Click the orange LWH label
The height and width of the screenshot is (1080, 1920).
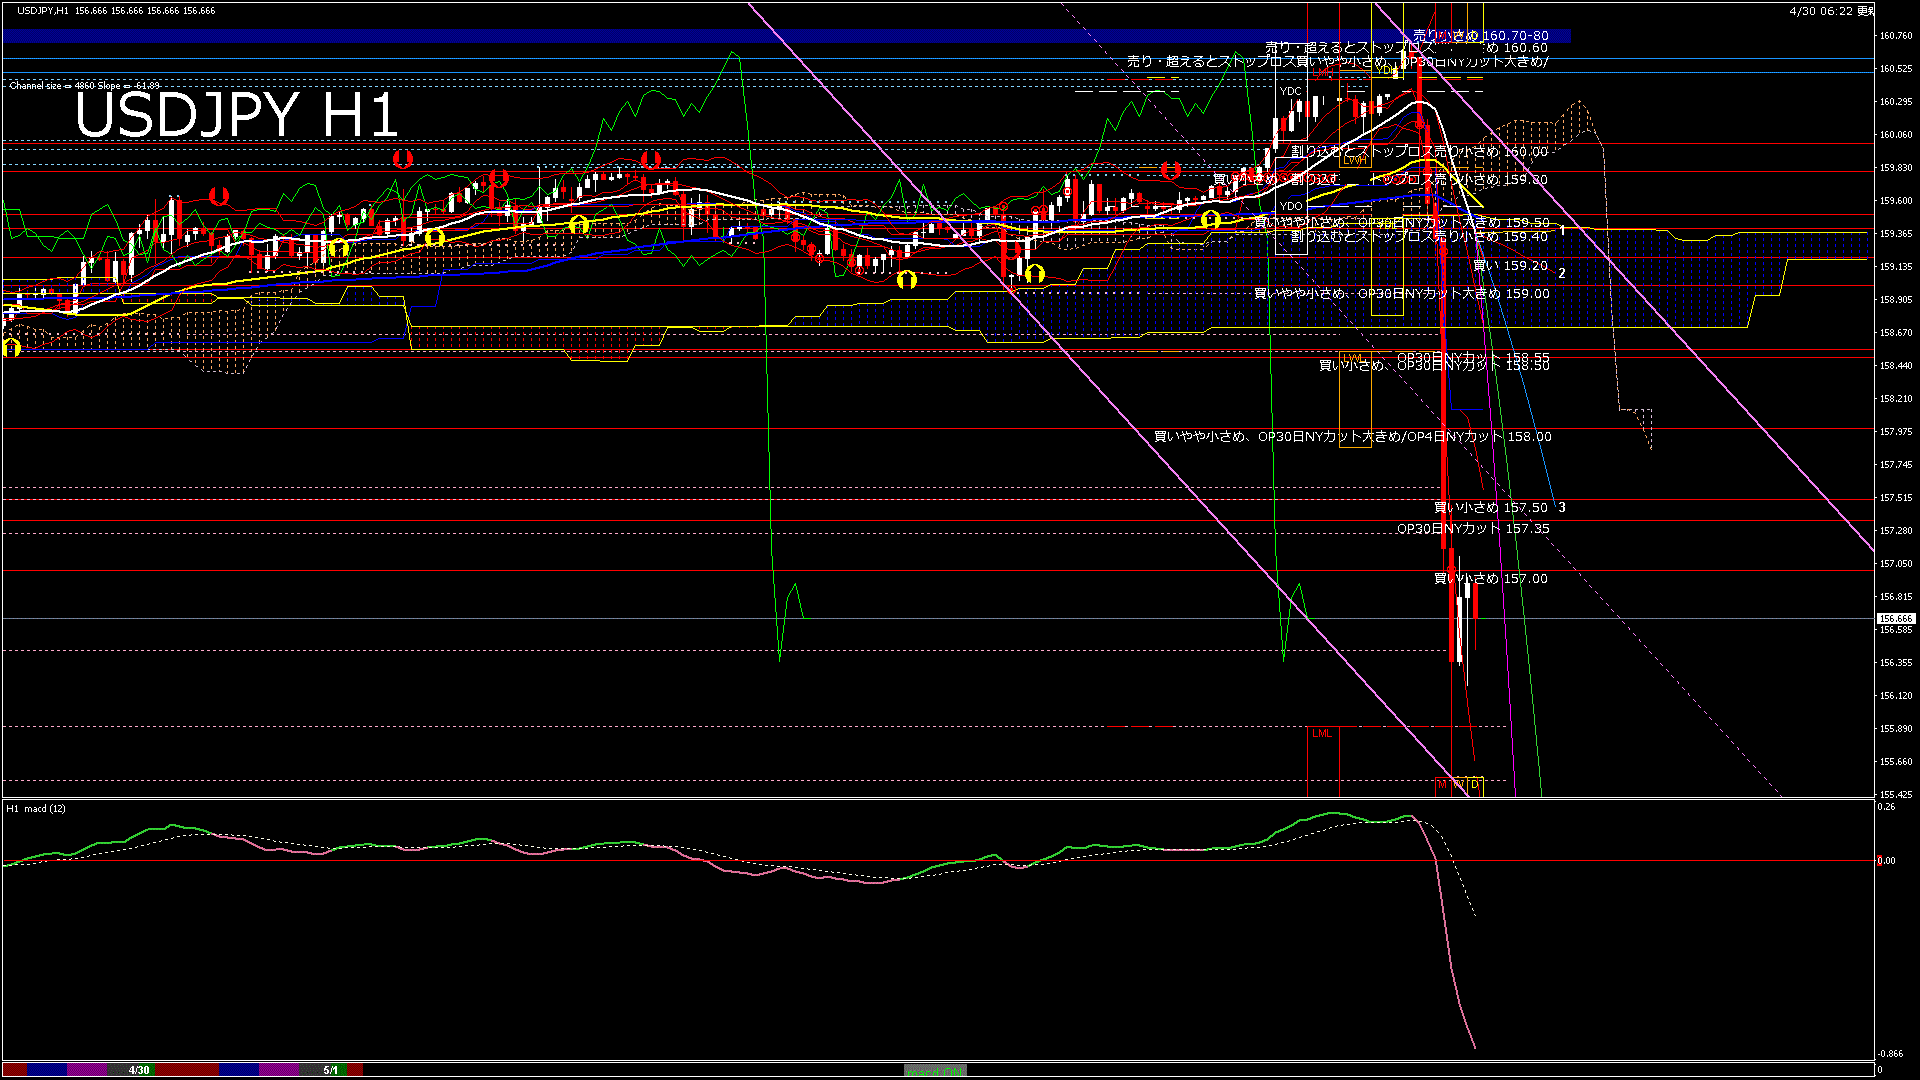pyautogui.click(x=1354, y=160)
